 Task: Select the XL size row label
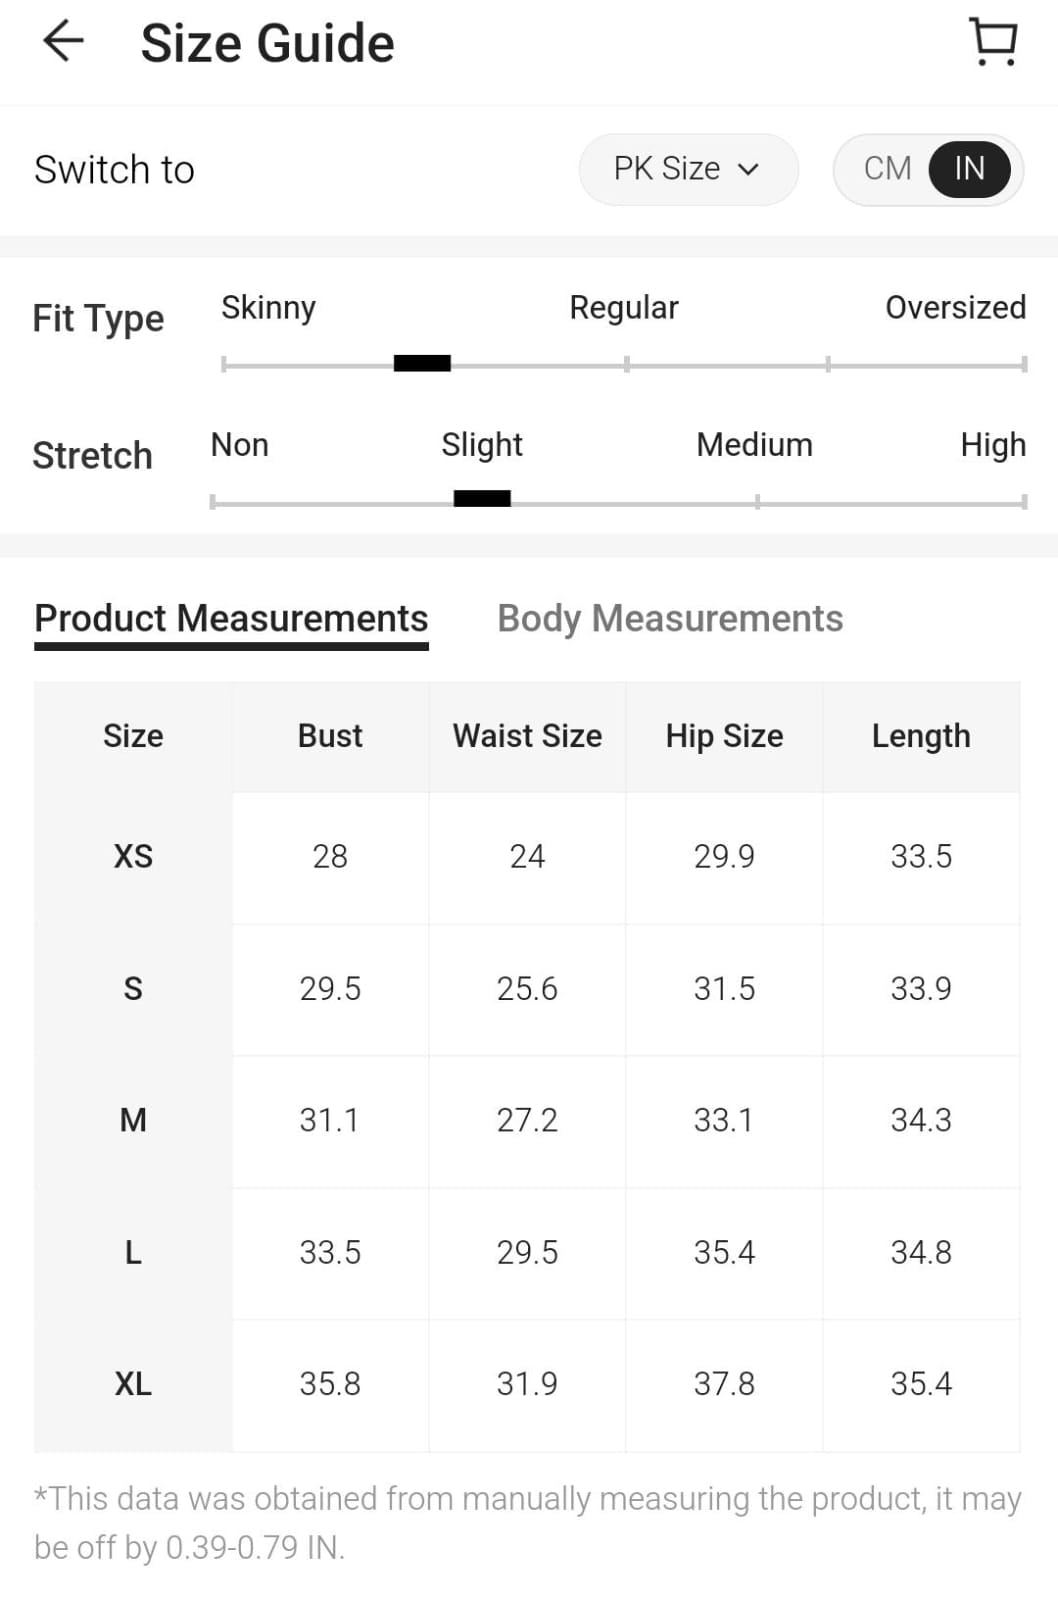coord(133,1384)
